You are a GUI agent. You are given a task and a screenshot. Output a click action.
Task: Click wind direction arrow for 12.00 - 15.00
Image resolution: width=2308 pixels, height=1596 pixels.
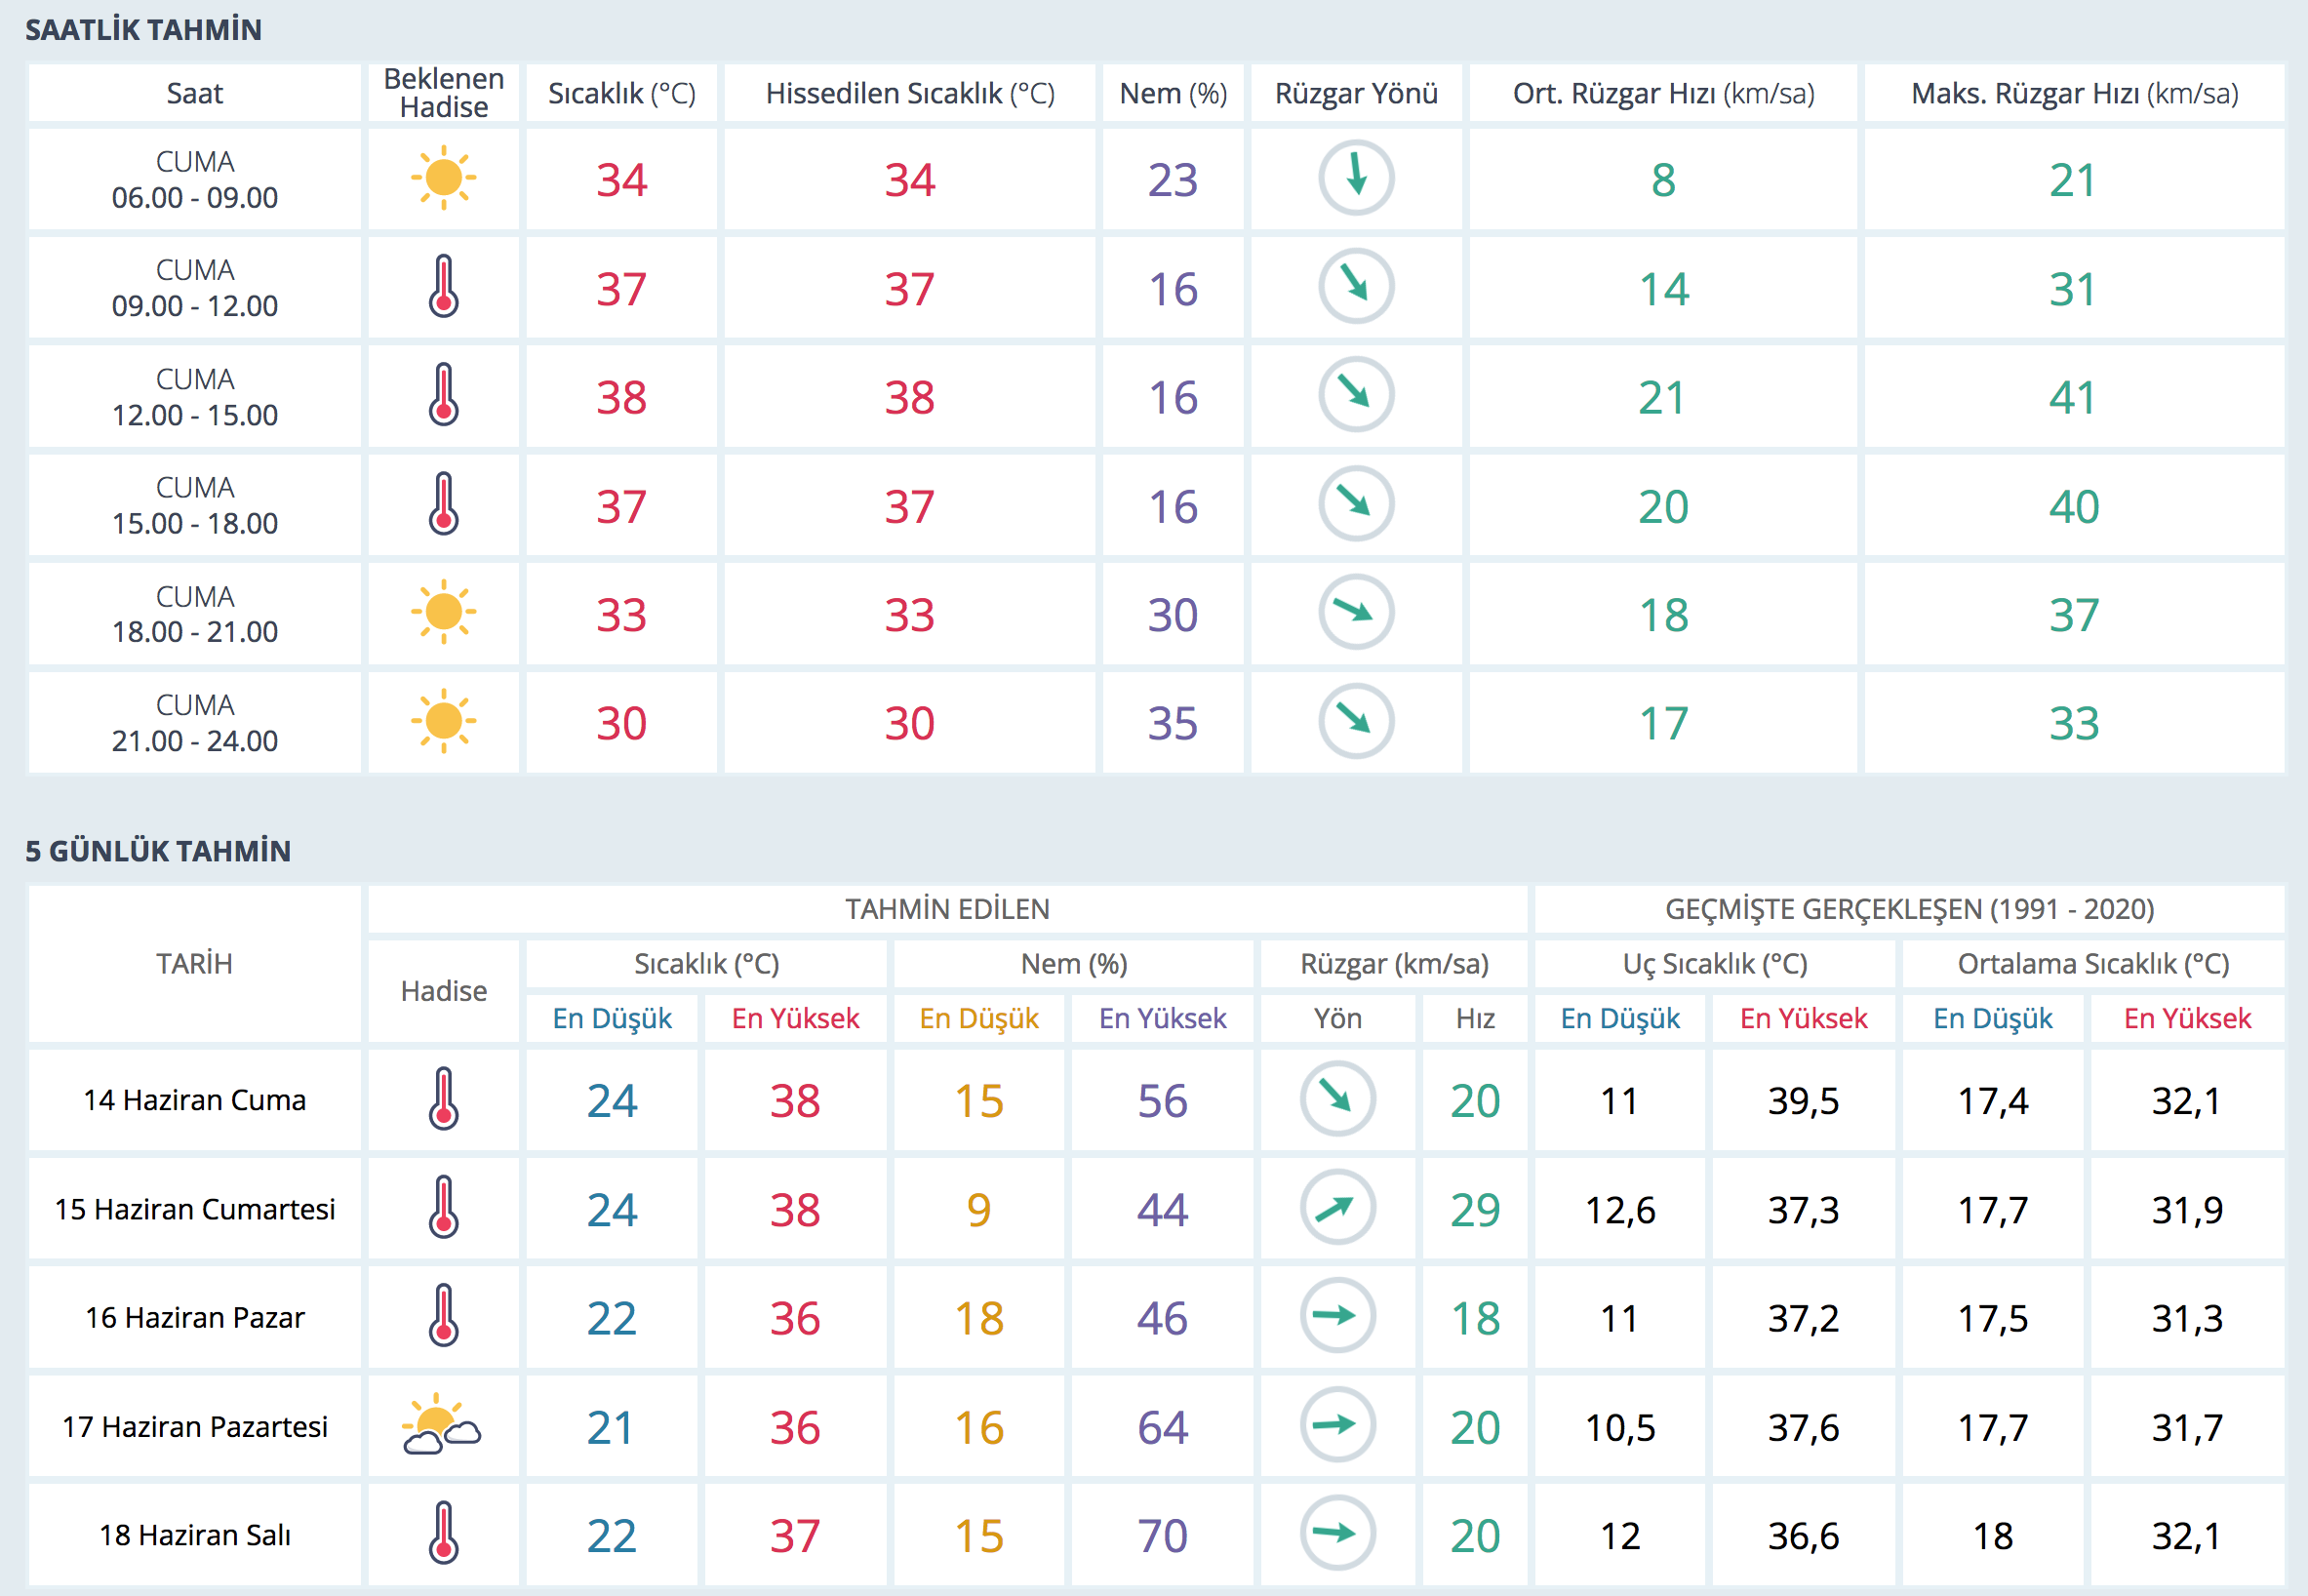(x=1355, y=395)
